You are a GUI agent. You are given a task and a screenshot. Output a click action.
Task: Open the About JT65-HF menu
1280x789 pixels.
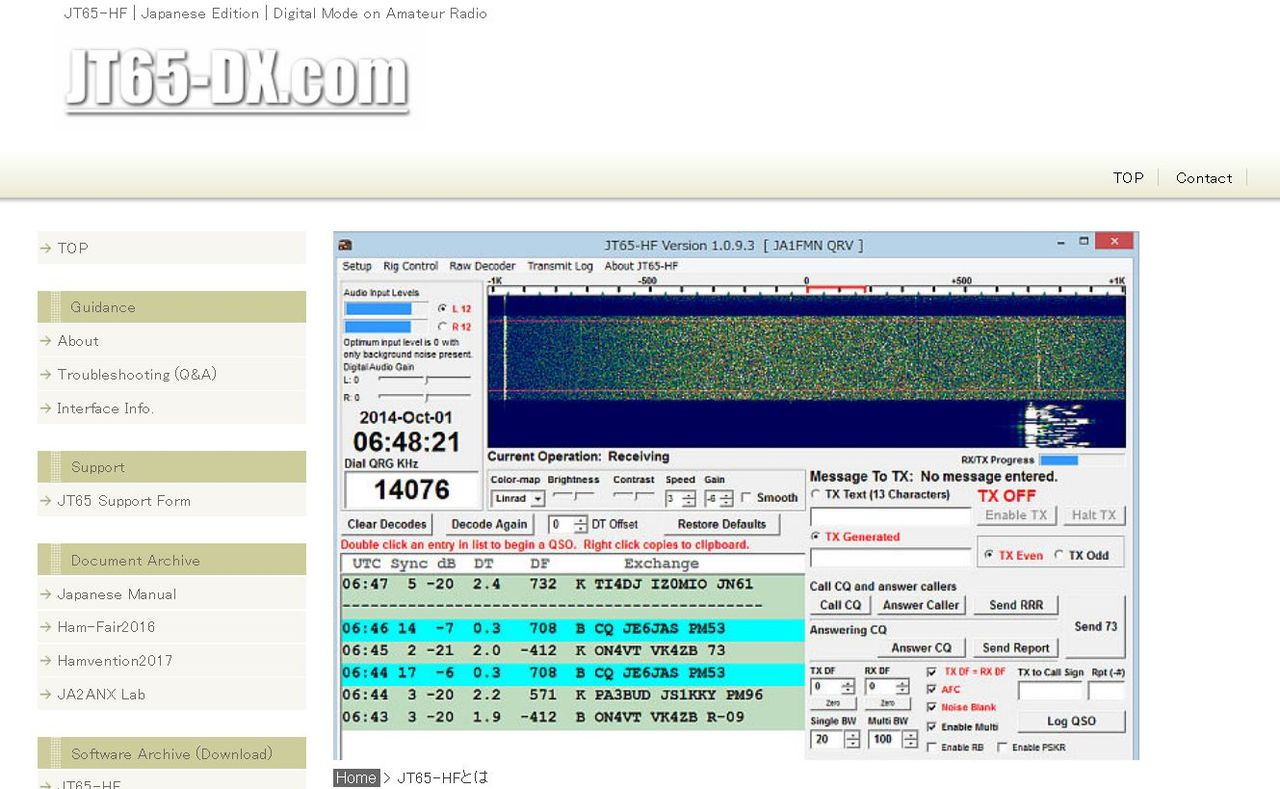pyautogui.click(x=641, y=266)
